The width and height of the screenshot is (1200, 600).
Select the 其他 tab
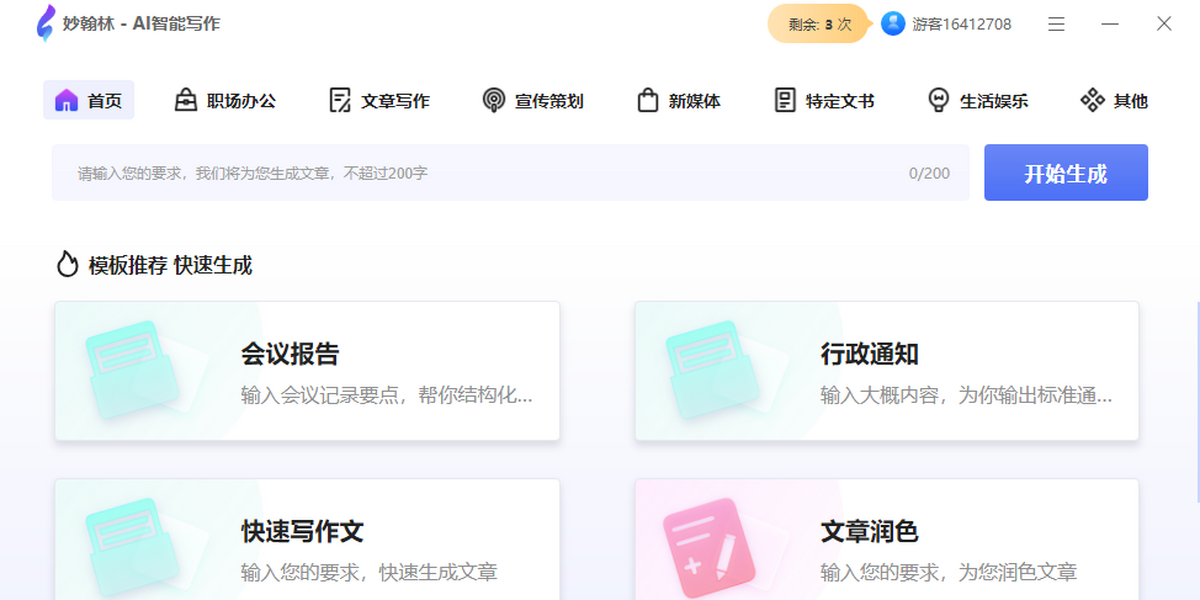click(x=1114, y=100)
